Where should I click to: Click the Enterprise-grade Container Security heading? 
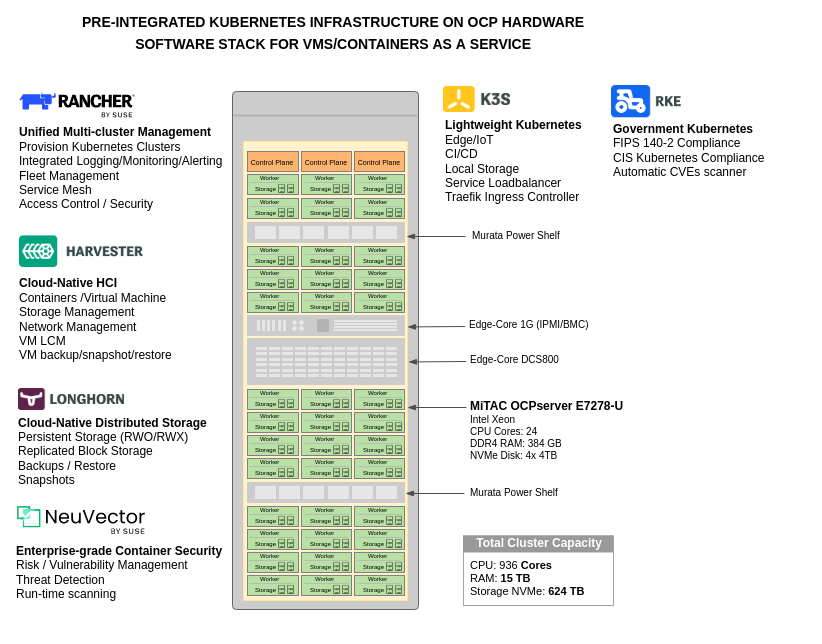(119, 551)
